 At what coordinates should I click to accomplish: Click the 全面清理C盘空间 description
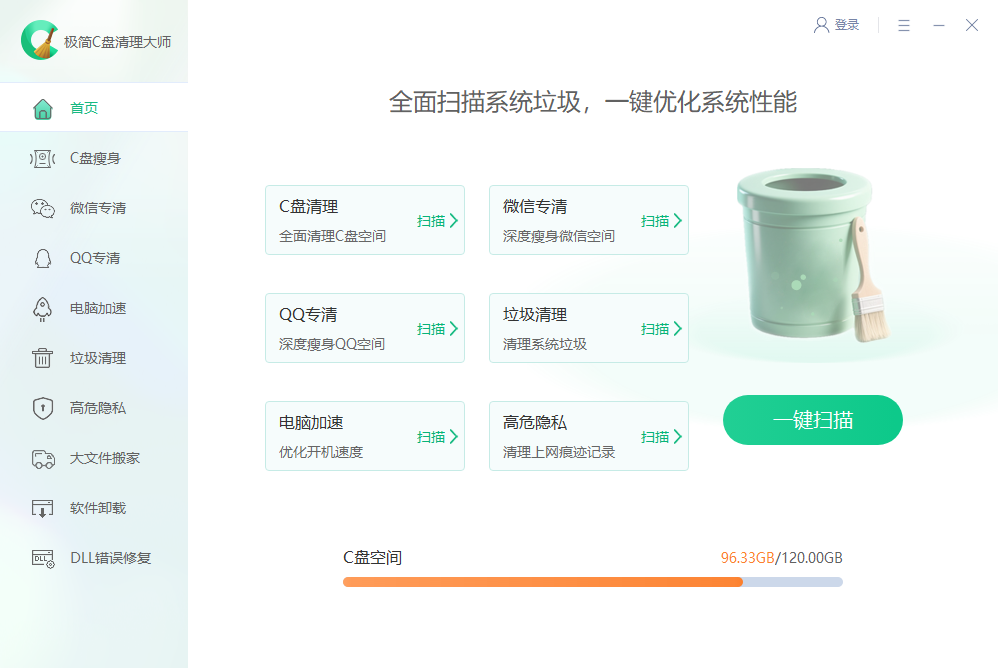(332, 236)
